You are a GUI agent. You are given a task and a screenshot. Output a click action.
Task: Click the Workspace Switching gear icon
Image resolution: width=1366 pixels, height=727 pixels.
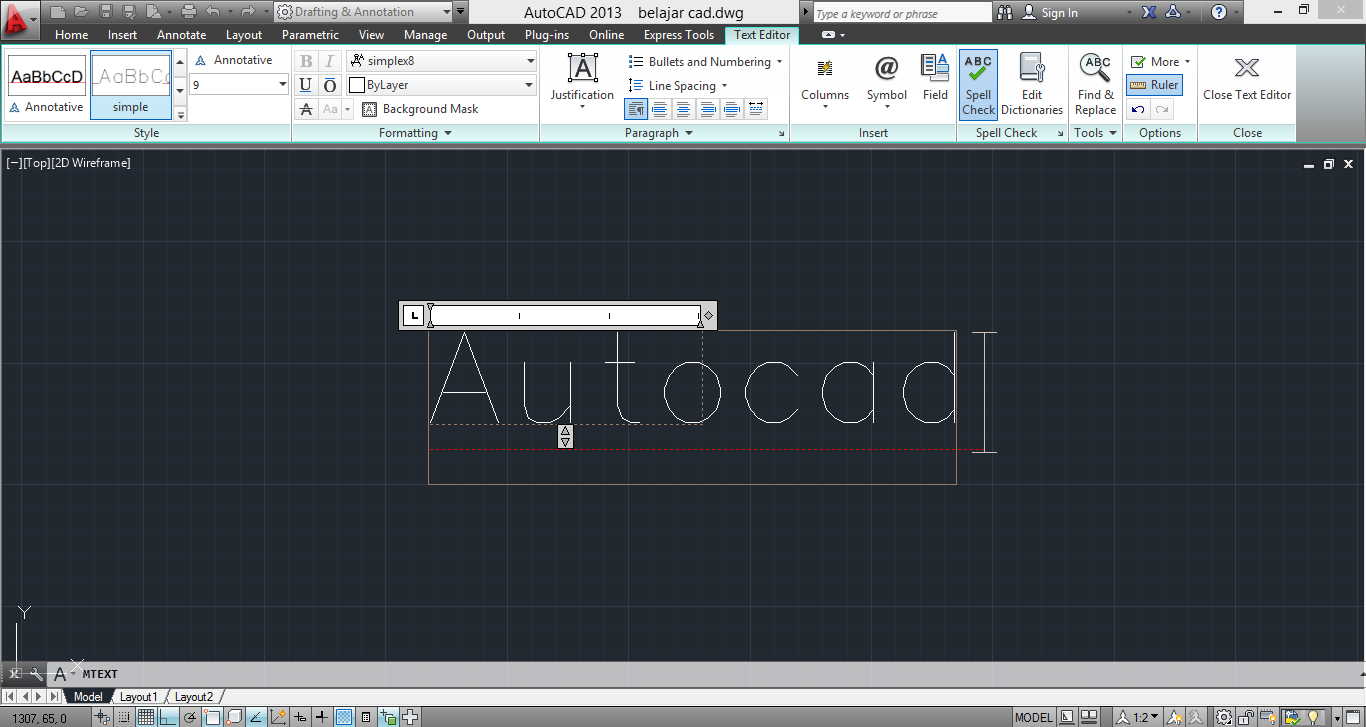pyautogui.click(x=1224, y=717)
